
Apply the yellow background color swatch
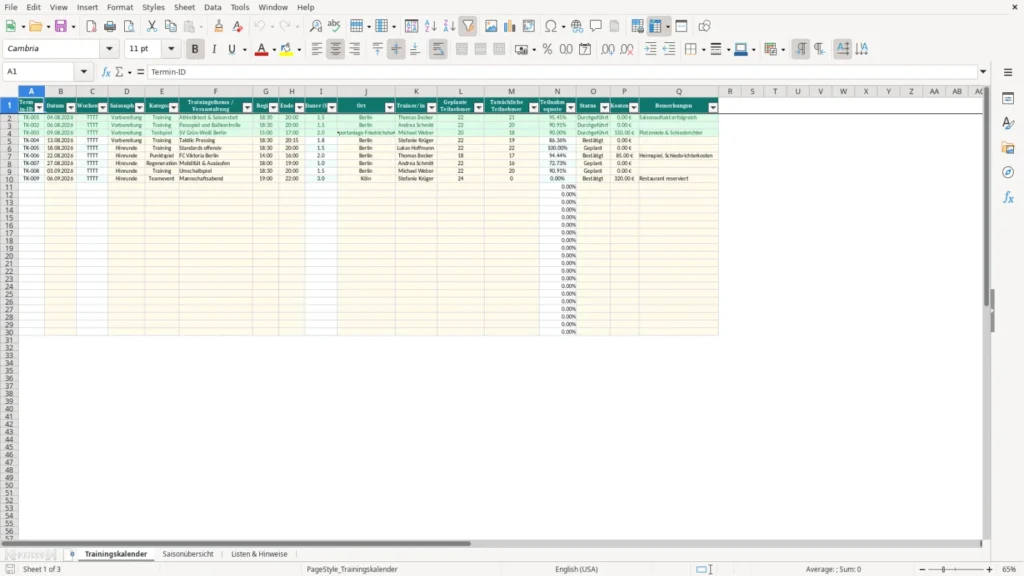[x=286, y=49]
